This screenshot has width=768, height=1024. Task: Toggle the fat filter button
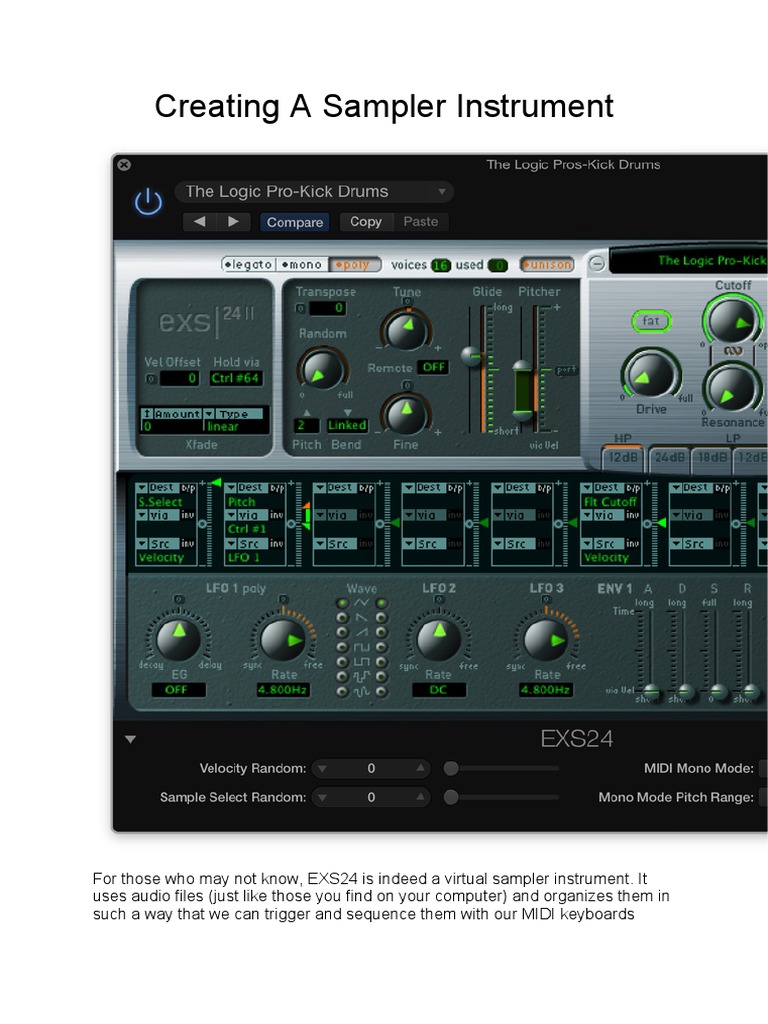click(650, 321)
